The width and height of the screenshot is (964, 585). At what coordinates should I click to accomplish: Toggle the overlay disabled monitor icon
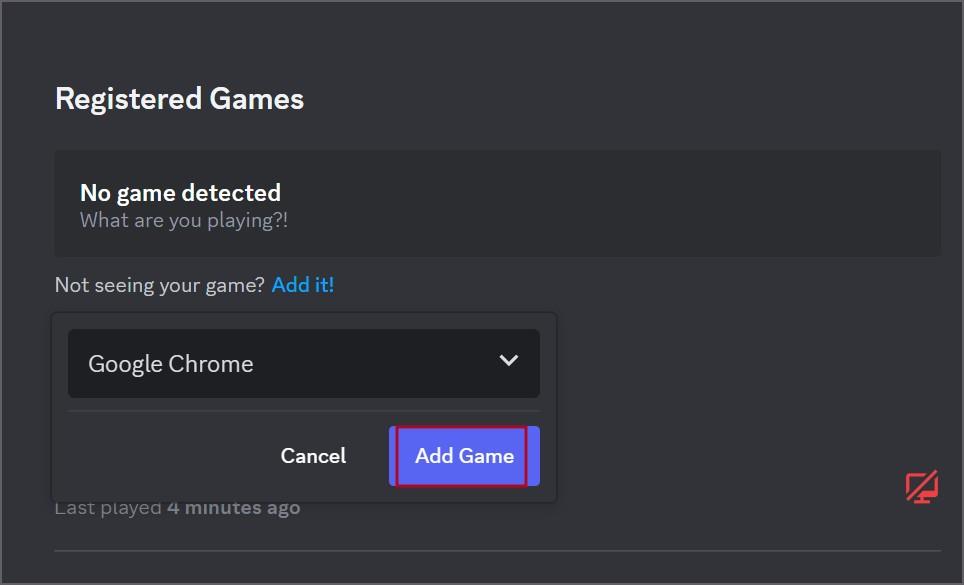(922, 487)
